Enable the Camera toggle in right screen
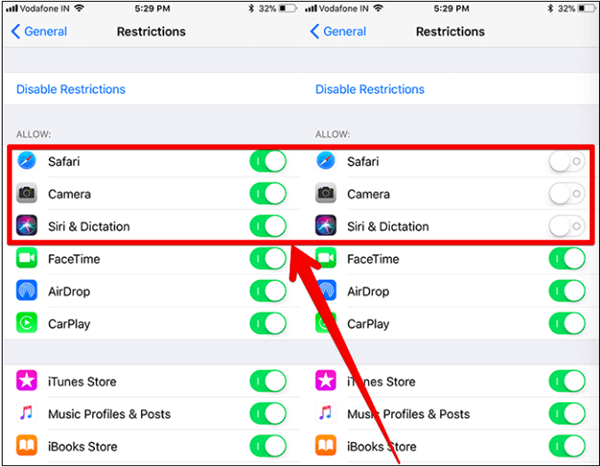Image resolution: width=600 pixels, height=467 pixels. click(x=567, y=194)
